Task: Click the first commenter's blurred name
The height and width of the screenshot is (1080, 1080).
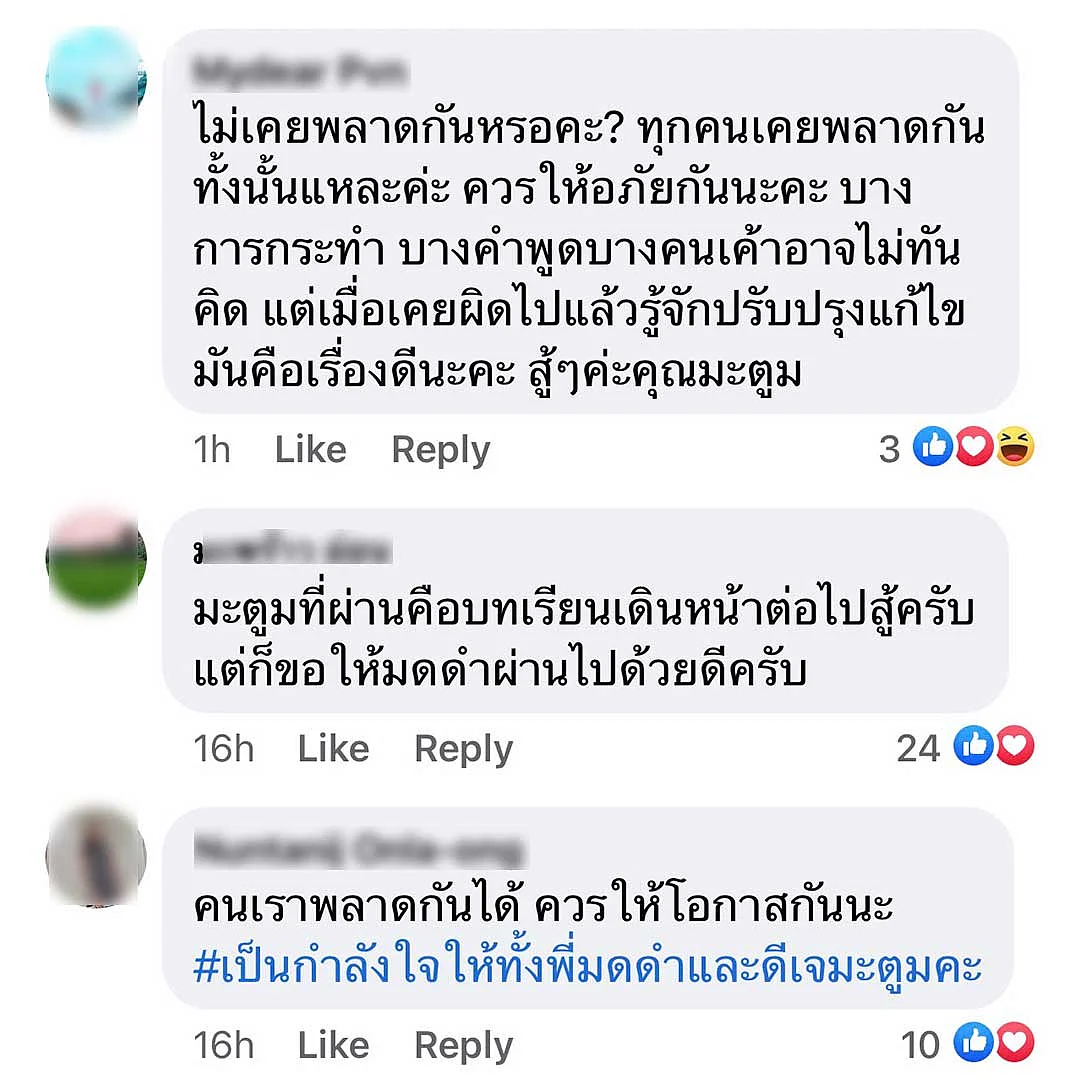Action: coord(301,72)
